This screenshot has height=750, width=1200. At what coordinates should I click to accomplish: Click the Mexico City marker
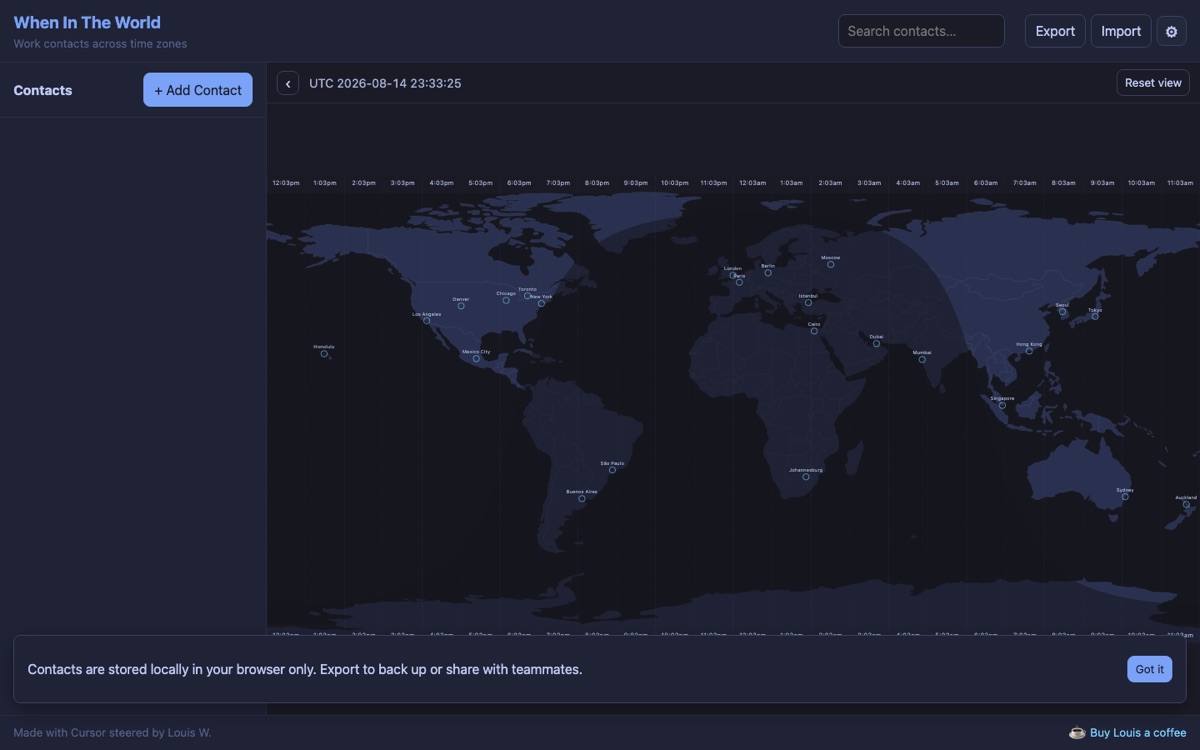[x=476, y=358]
